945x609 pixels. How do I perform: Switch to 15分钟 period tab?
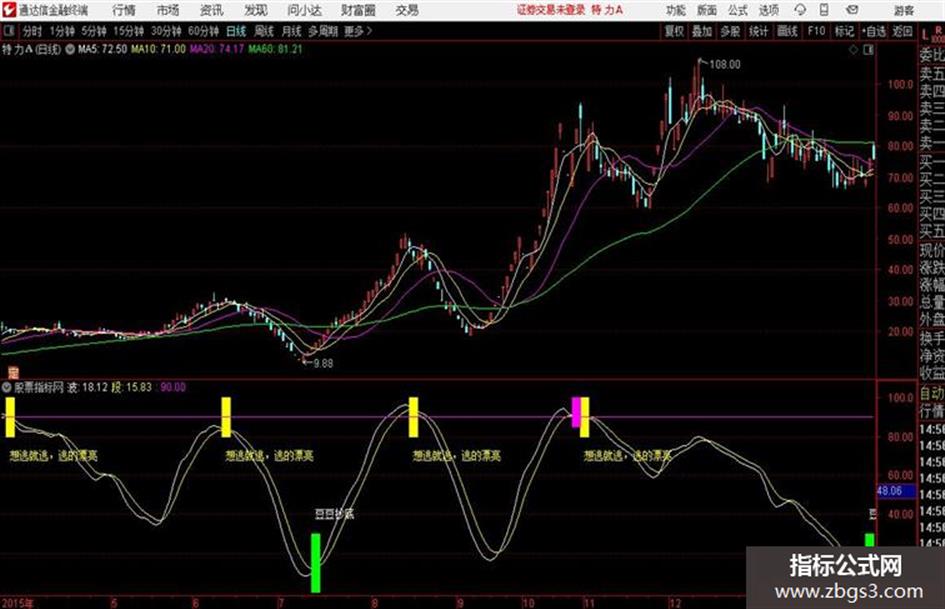click(128, 31)
